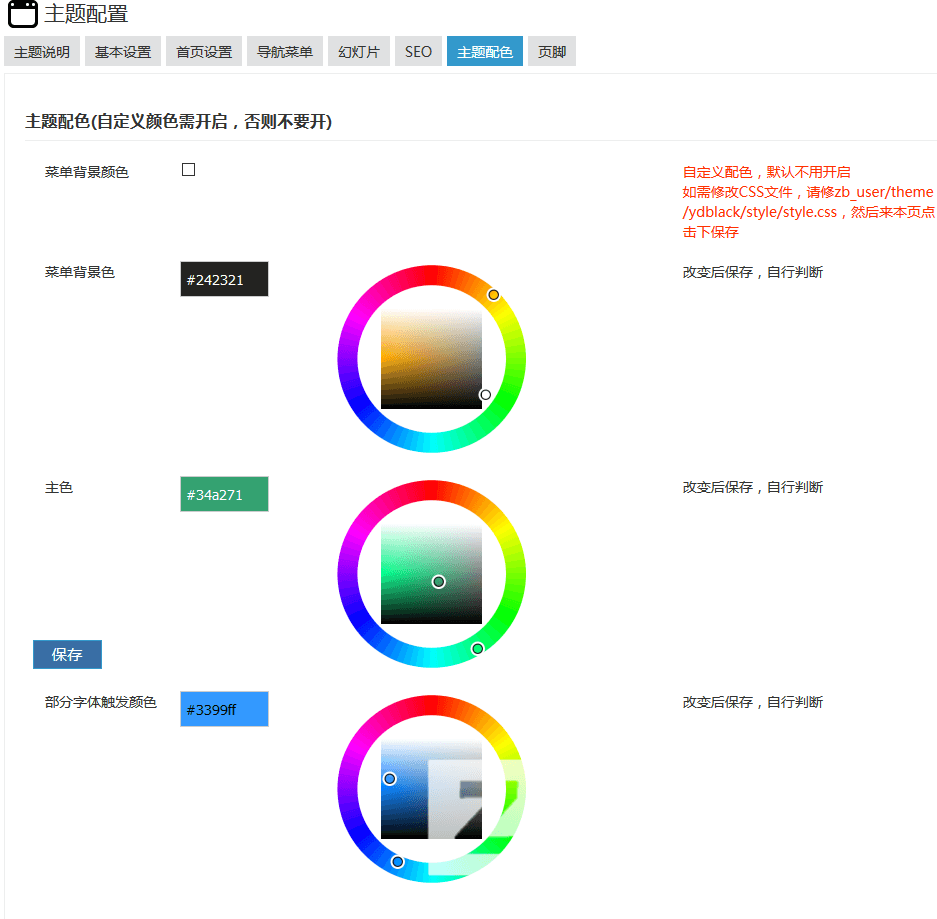Switch to the SEO tab
The width and height of the screenshot is (937, 919).
pyautogui.click(x=418, y=51)
